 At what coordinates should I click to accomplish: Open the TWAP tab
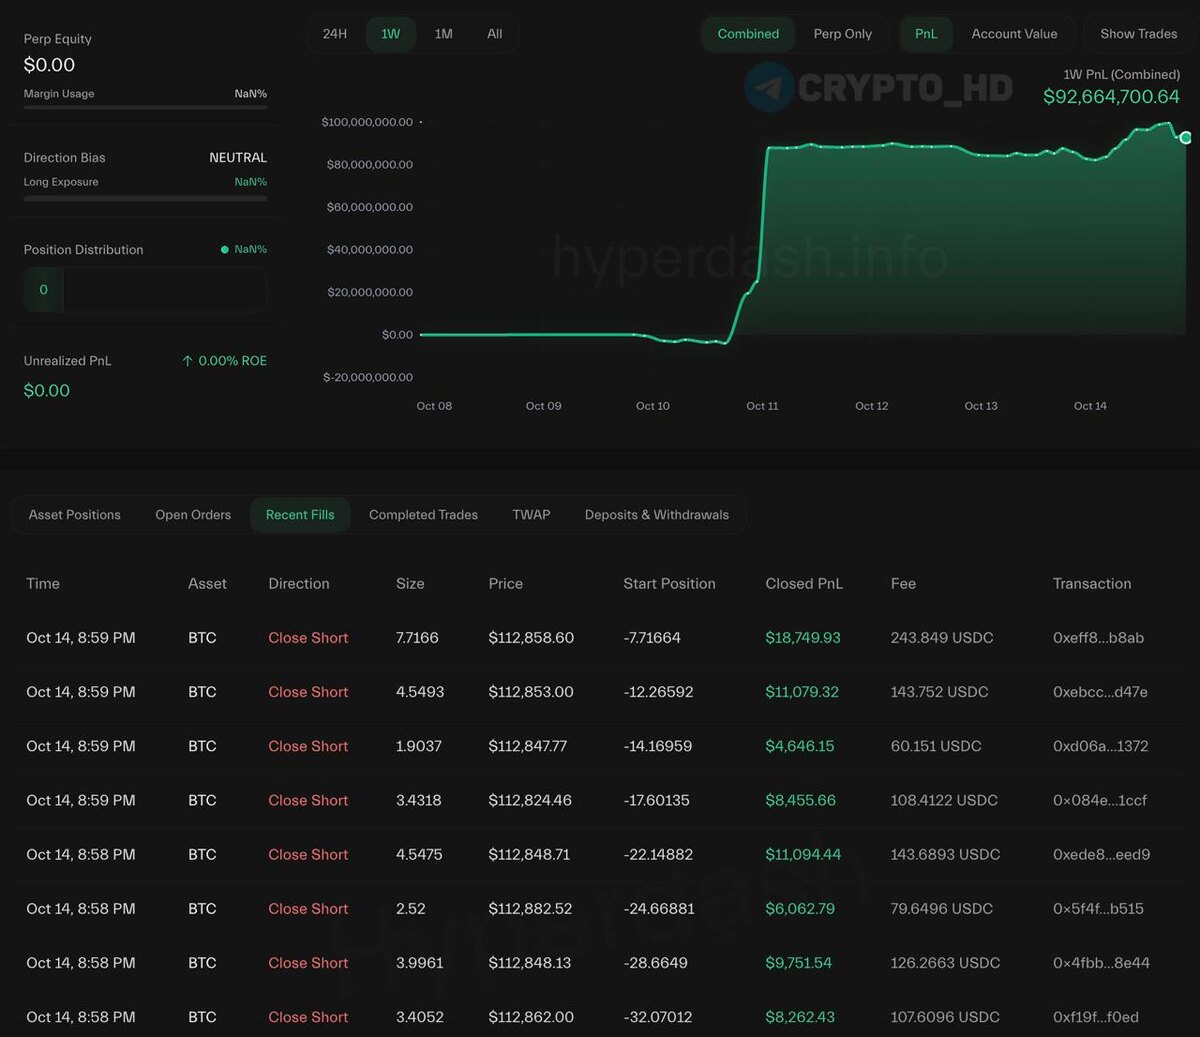[x=531, y=515]
